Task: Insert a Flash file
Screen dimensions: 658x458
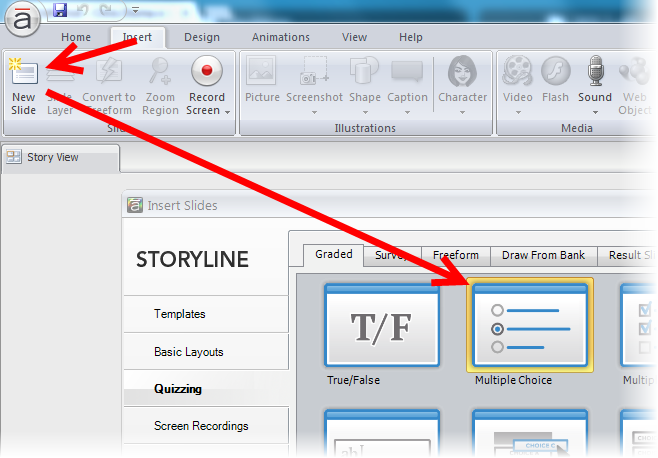Action: pyautogui.click(x=555, y=80)
